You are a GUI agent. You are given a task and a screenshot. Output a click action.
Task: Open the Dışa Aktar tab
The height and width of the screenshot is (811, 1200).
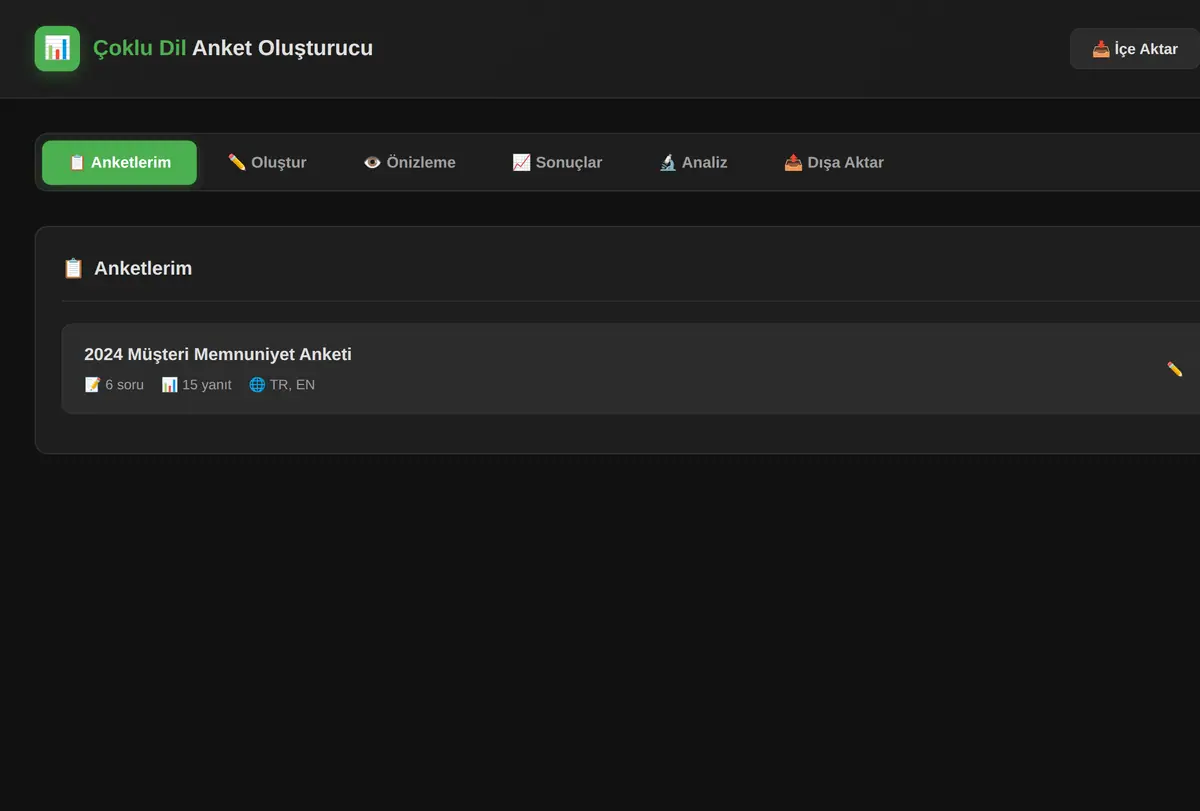833,162
